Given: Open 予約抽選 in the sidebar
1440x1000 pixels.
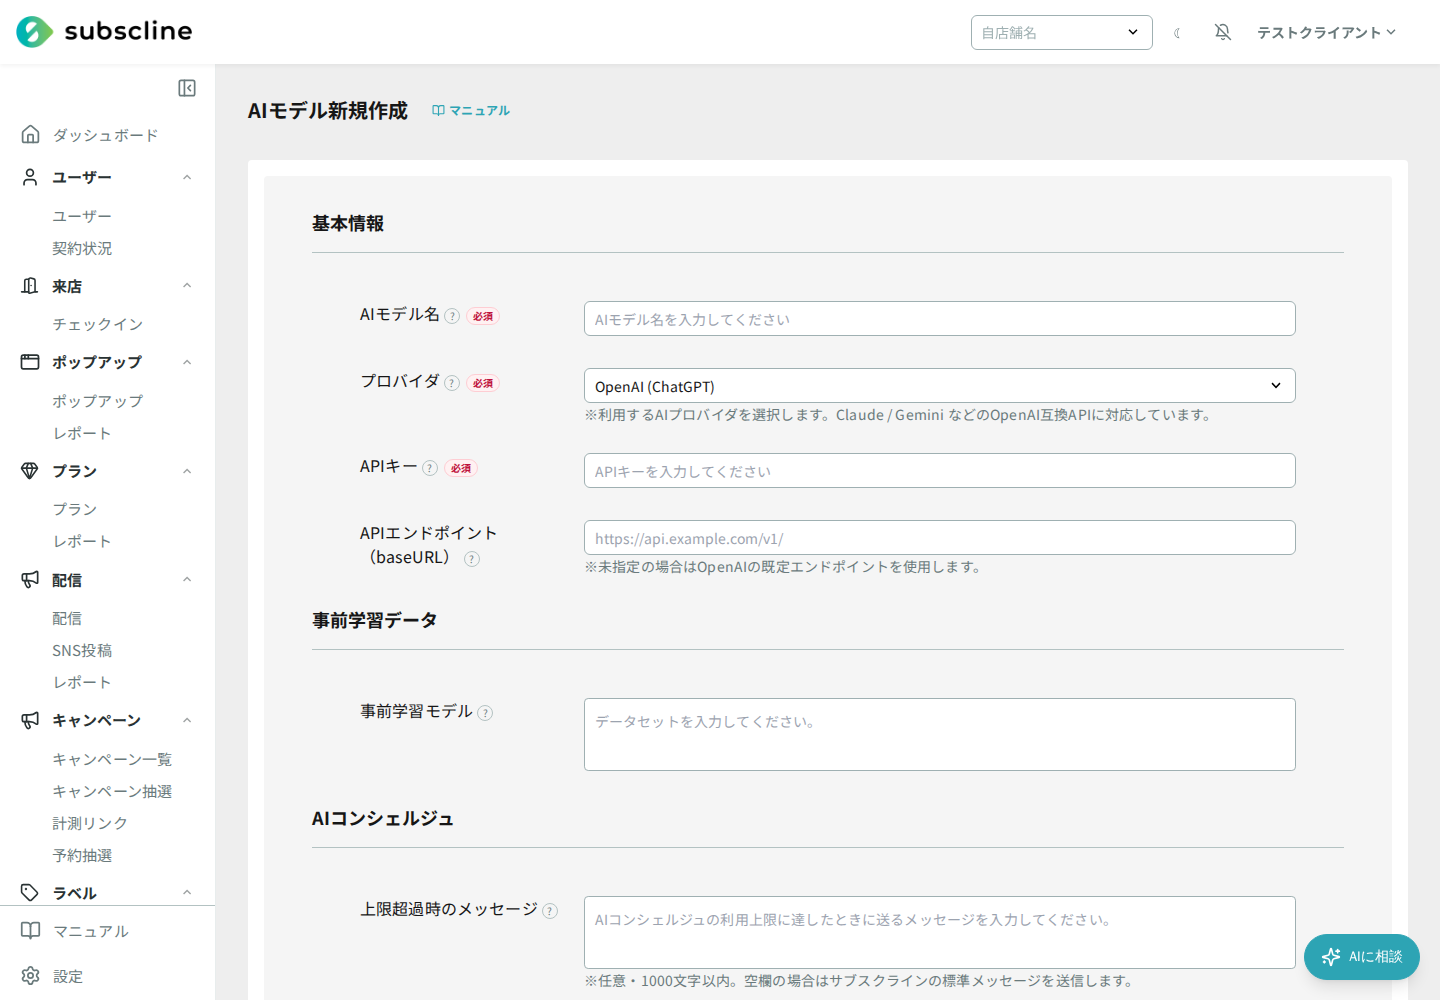Looking at the screenshot, I should tap(82, 855).
